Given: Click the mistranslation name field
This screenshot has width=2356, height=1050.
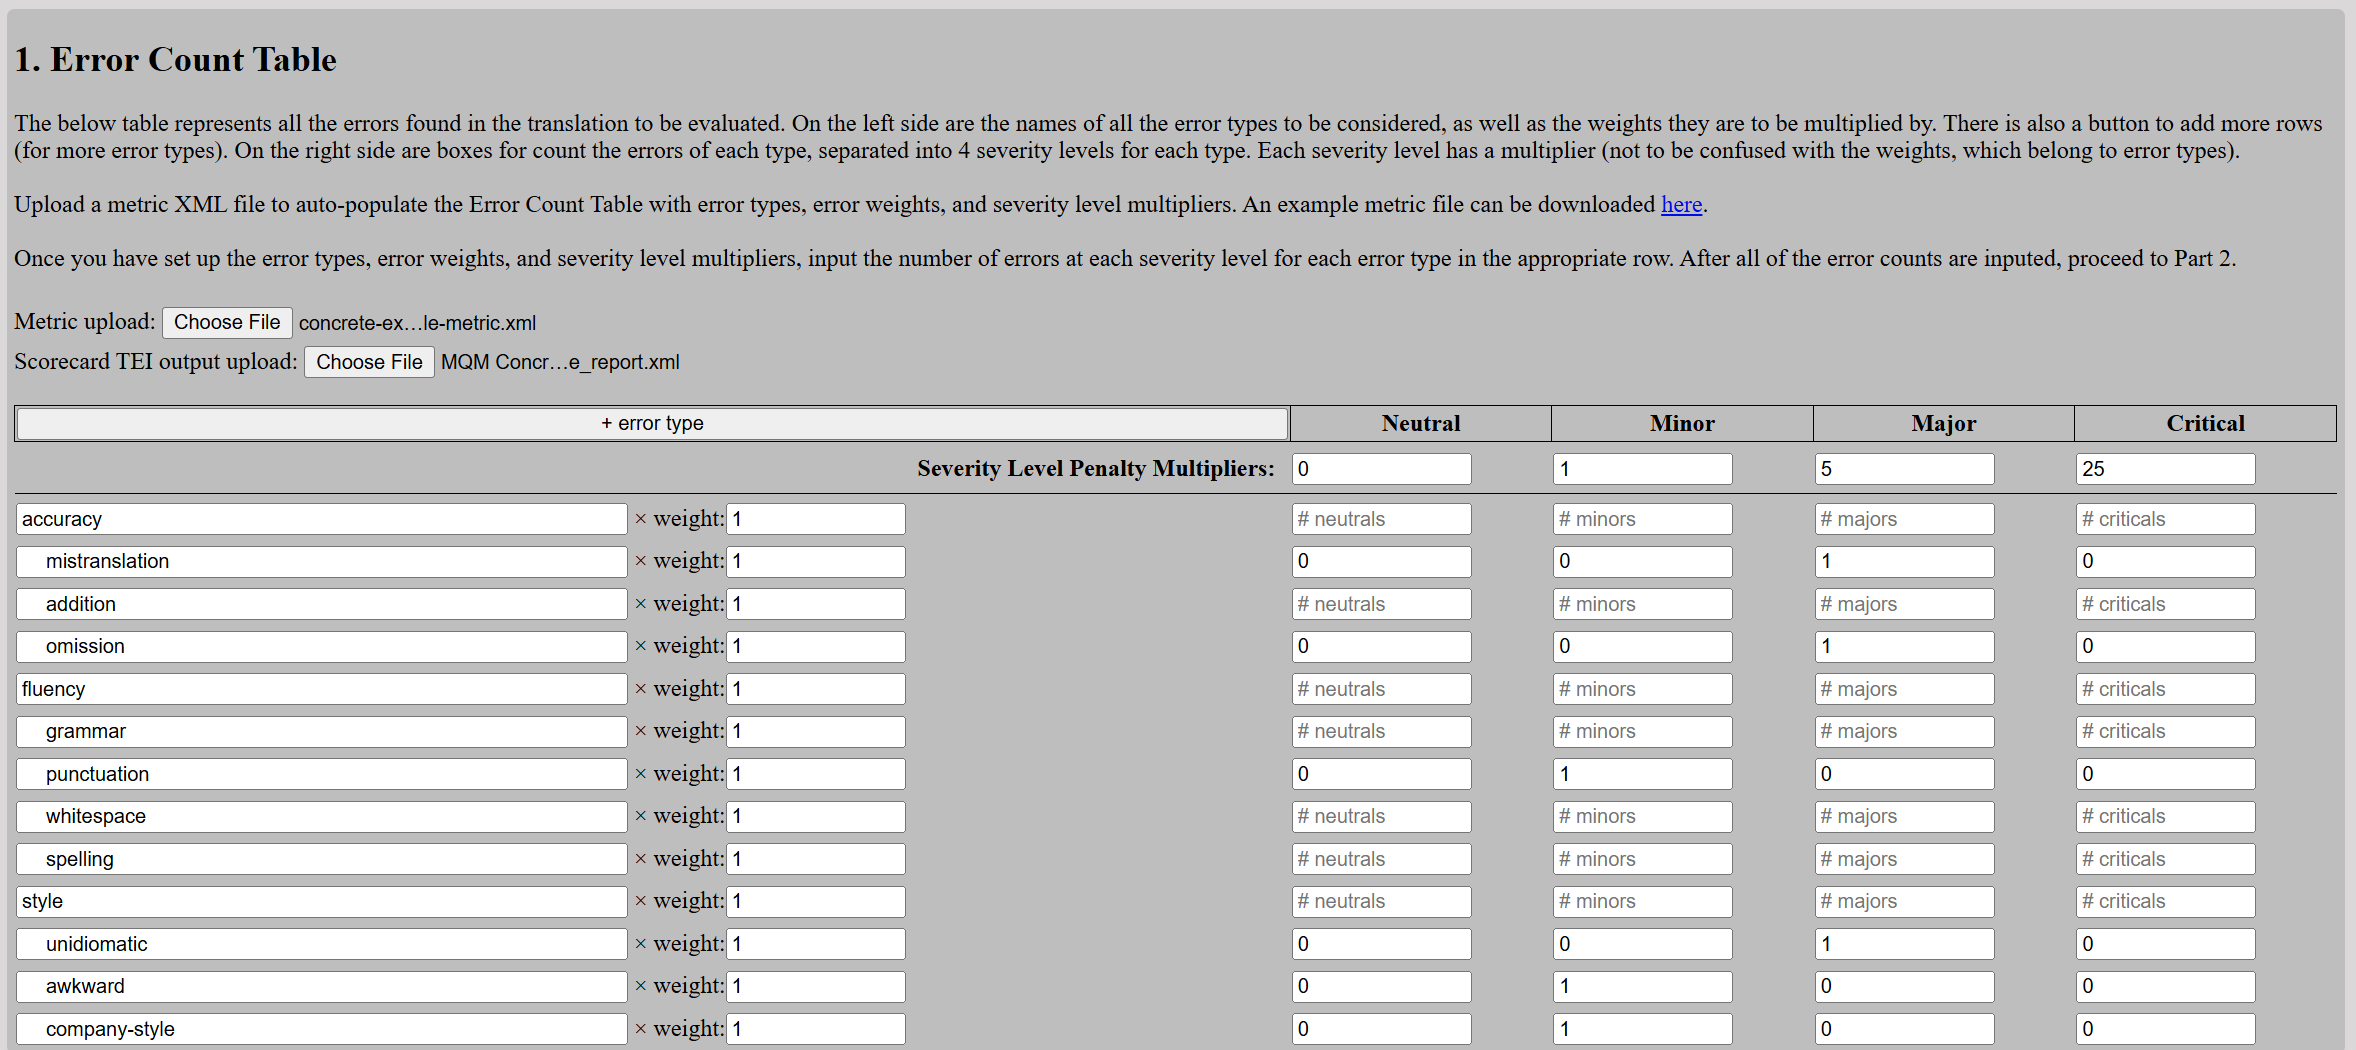Looking at the screenshot, I should coord(322,561).
